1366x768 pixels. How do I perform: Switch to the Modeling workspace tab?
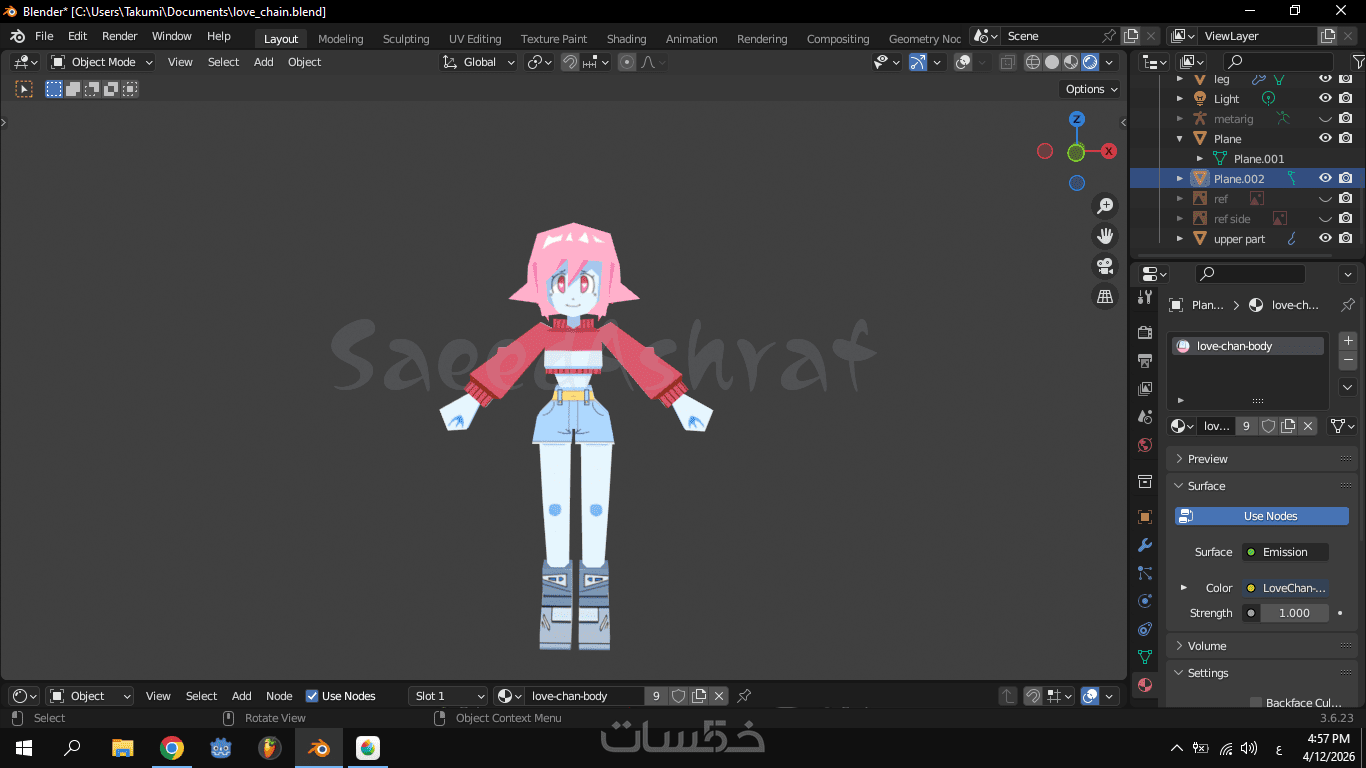click(341, 39)
